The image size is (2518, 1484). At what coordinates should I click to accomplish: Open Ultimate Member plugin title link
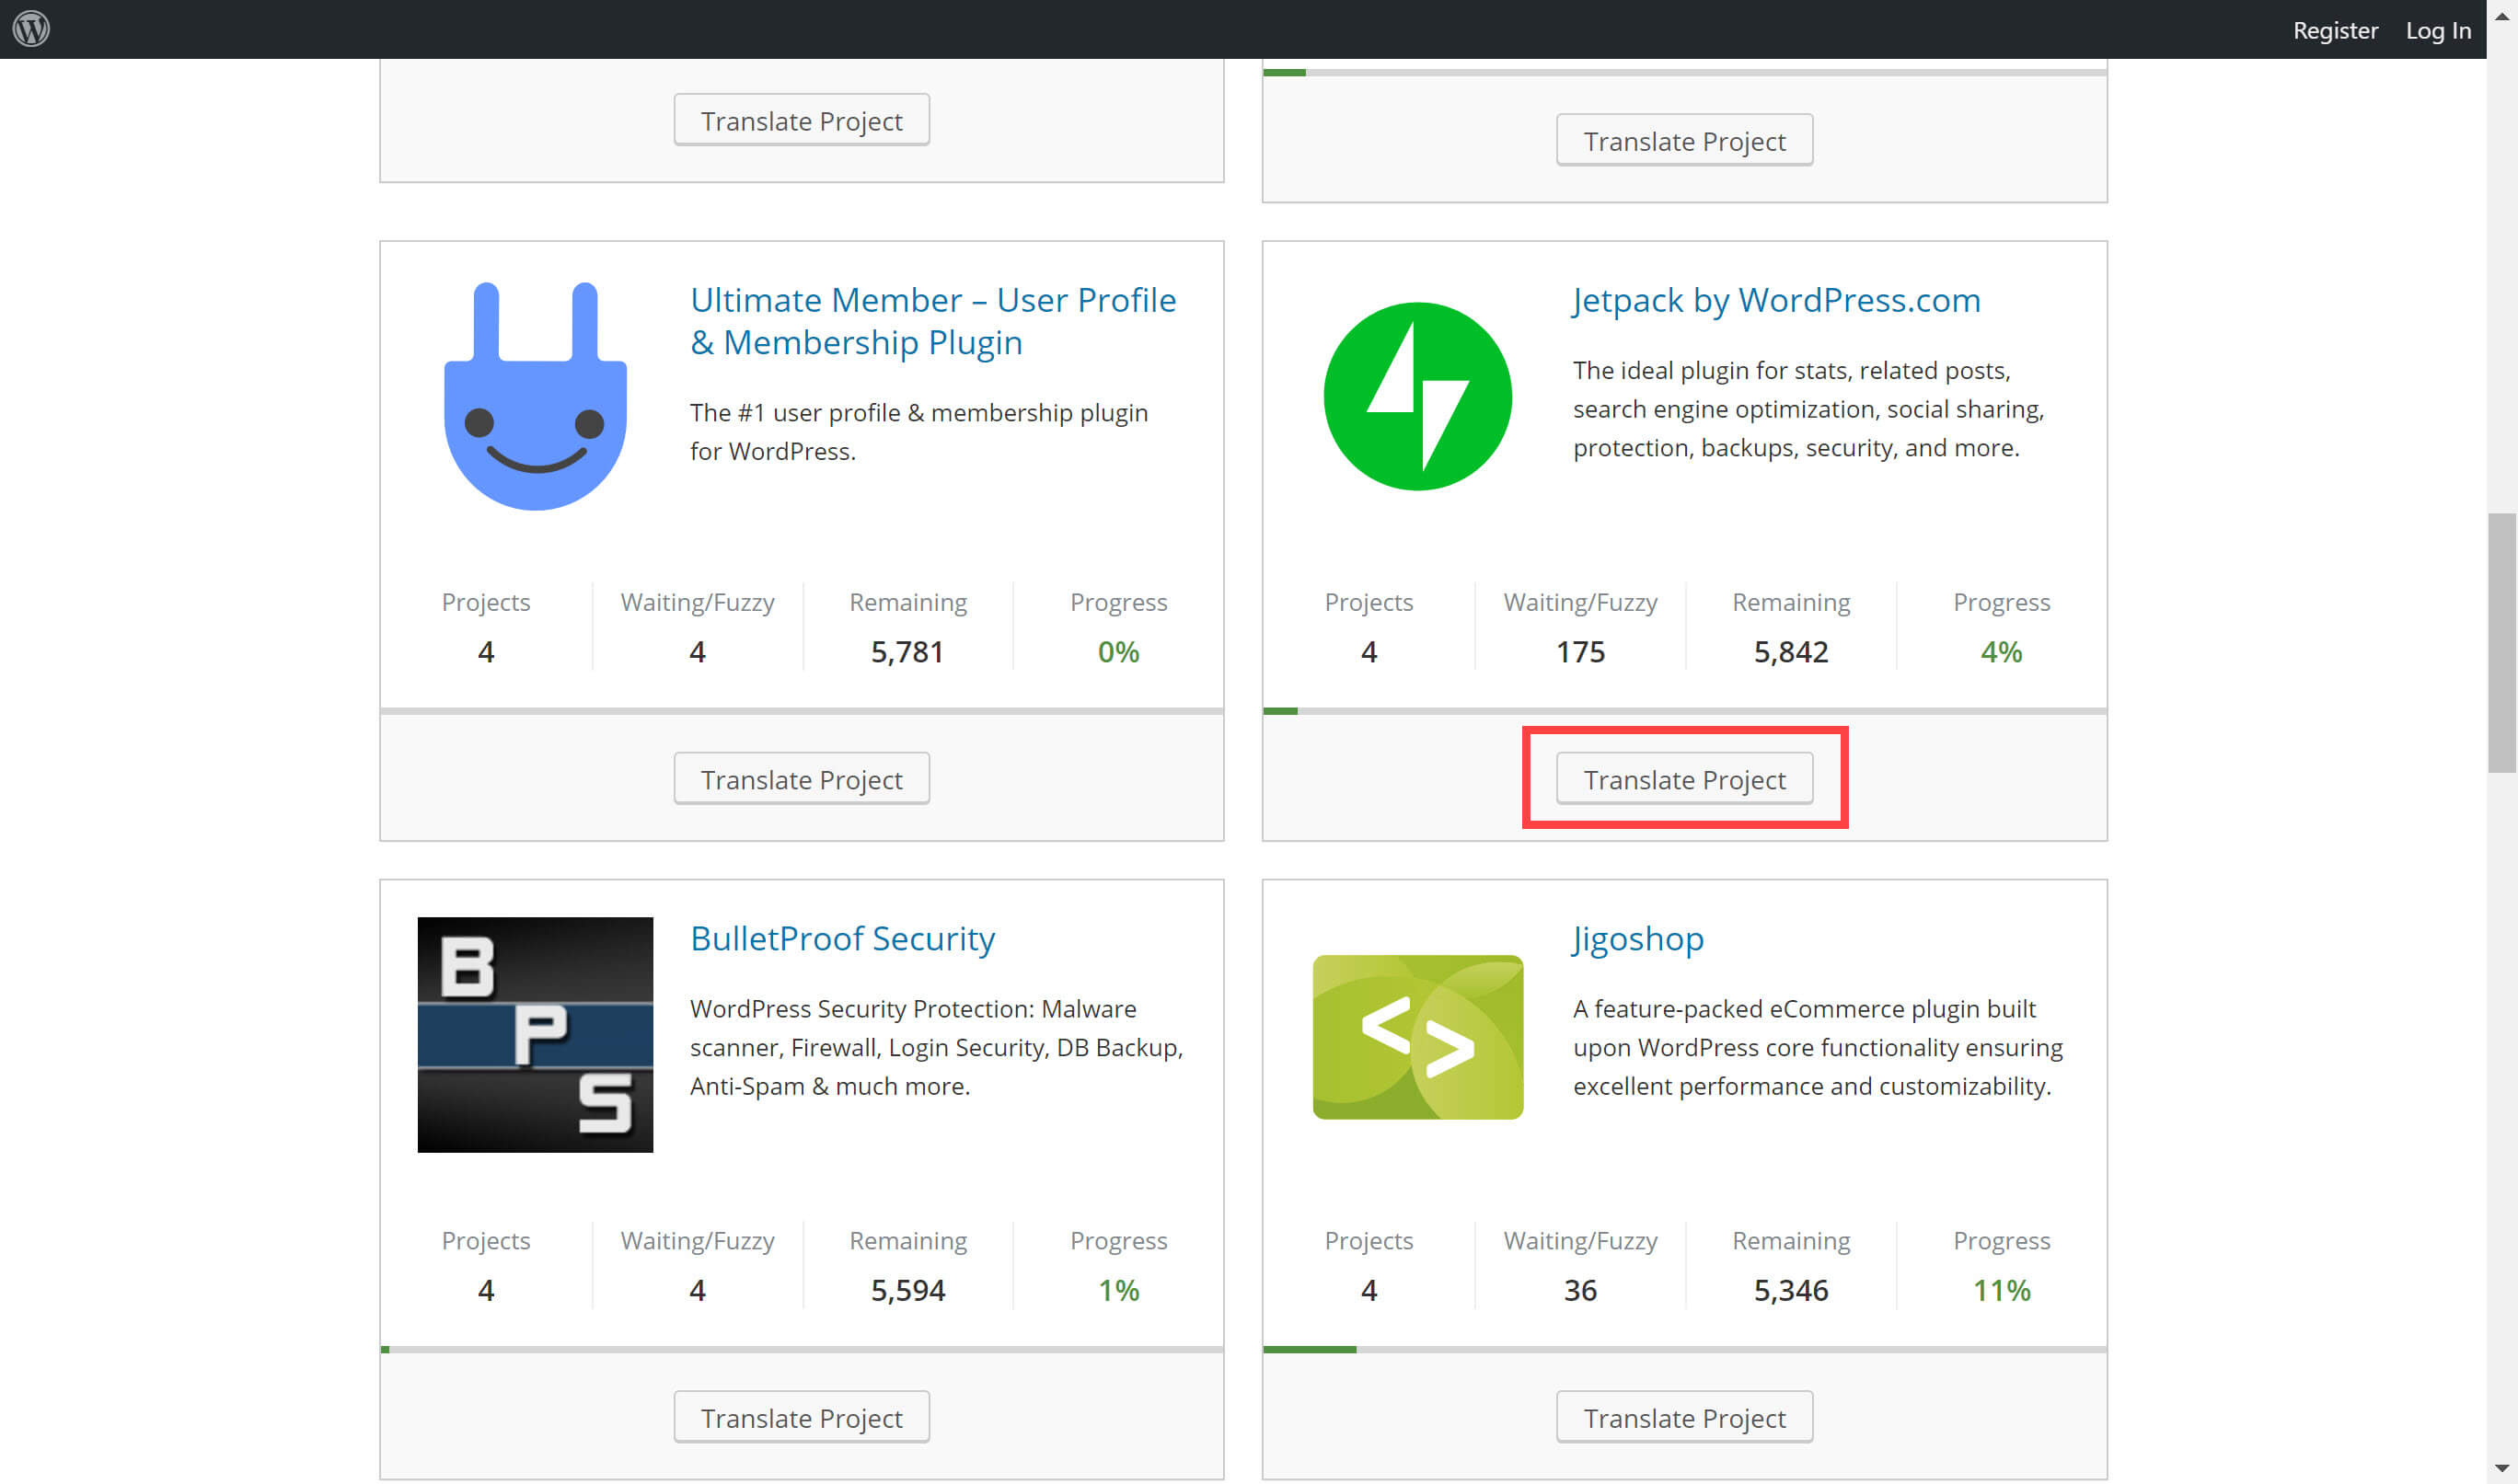click(933, 321)
